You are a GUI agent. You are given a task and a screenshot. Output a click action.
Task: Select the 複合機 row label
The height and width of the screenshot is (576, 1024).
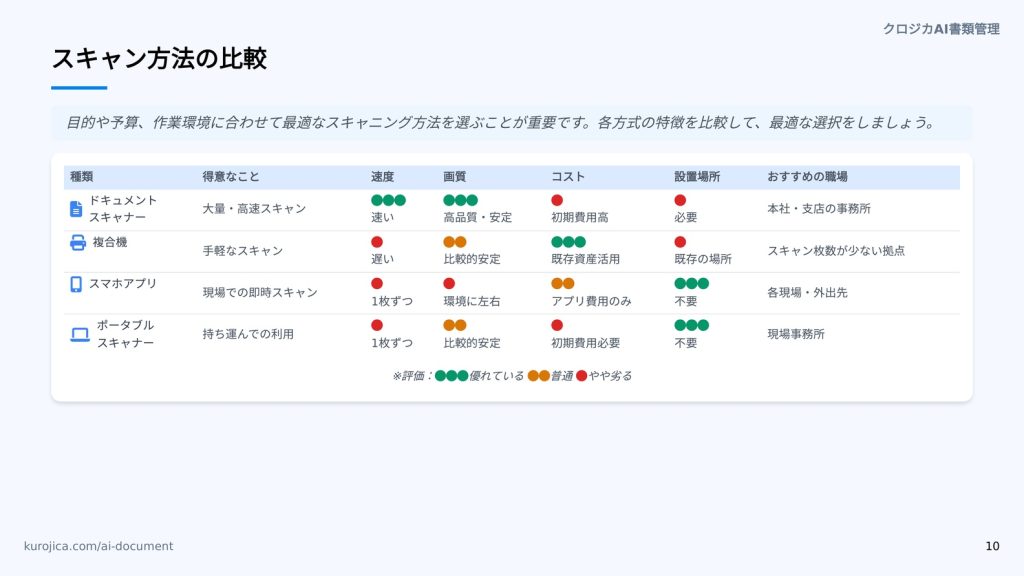[110, 242]
